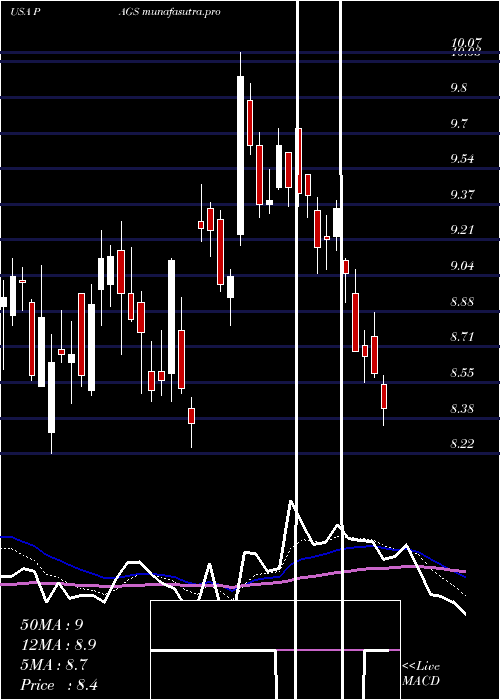Click the 9.04 price axis label

462,266
